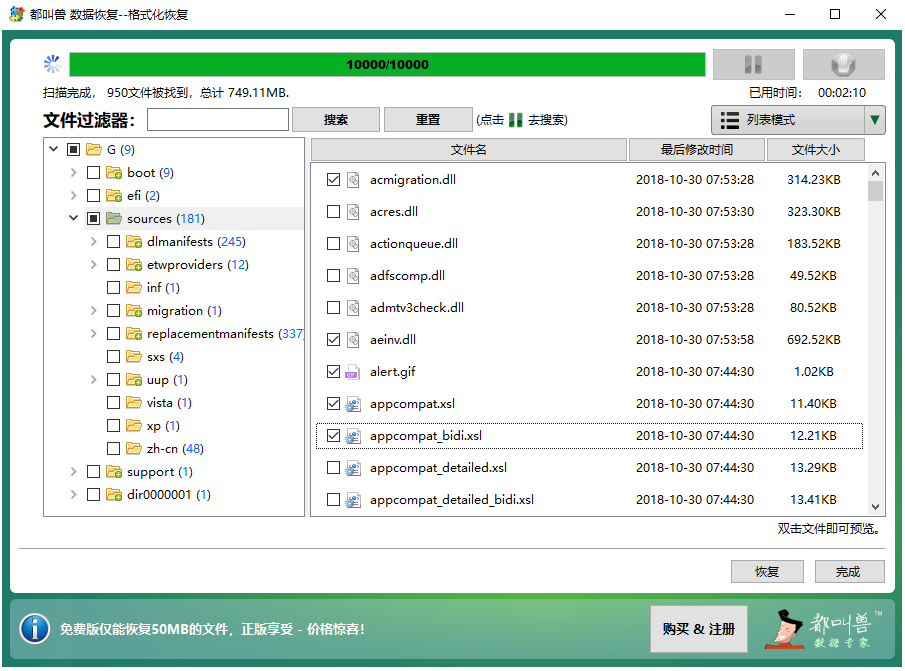
Task: Expand the dlmanifests folder node
Action: tap(94, 242)
